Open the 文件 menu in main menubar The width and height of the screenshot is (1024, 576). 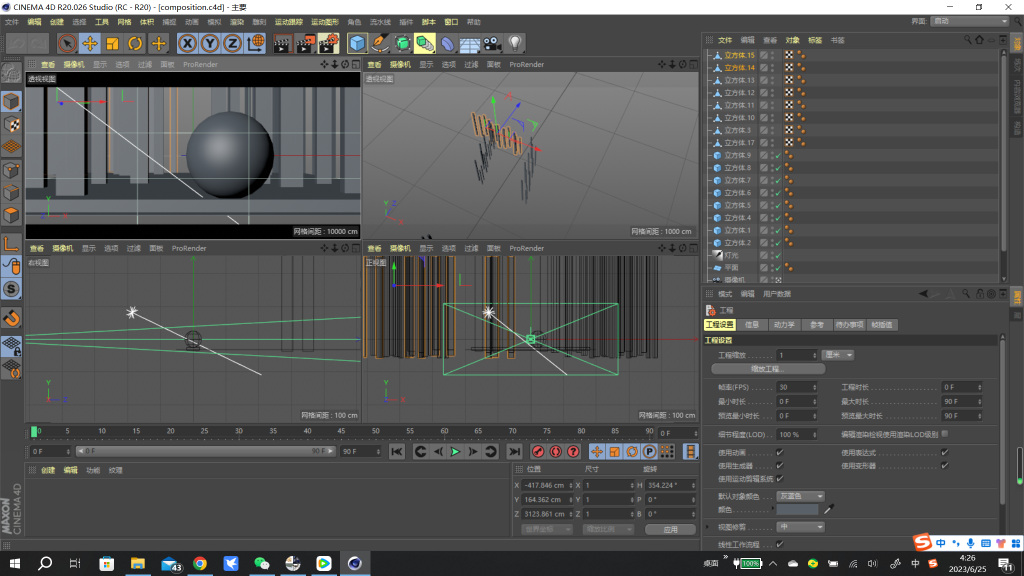(12, 22)
